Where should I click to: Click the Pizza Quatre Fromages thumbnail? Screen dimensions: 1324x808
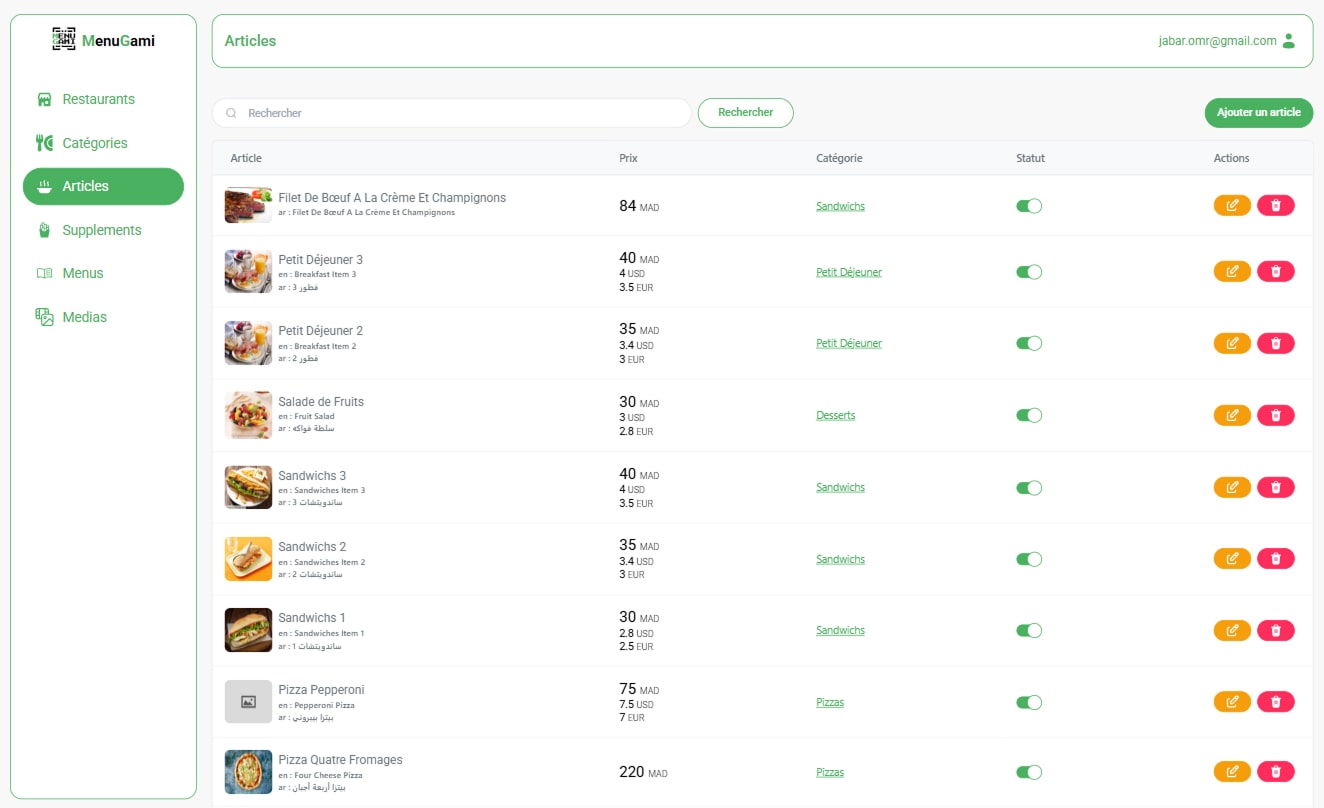coord(248,771)
